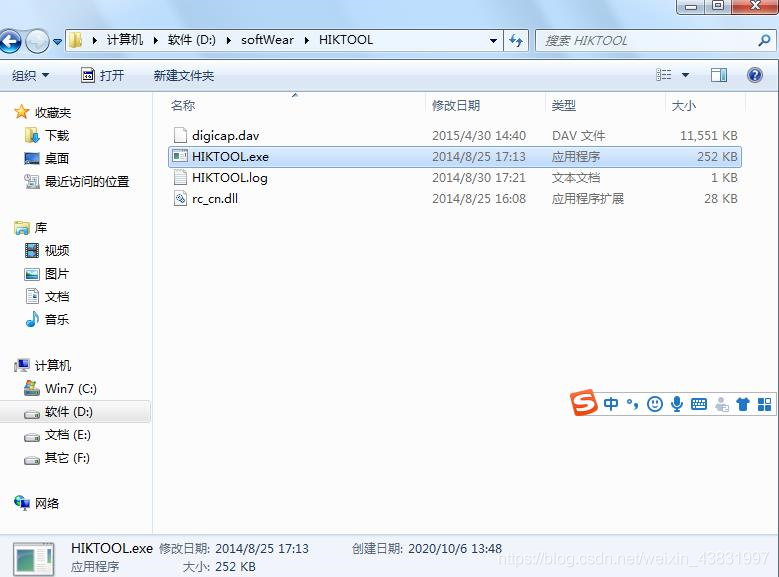Open 最近访问的位置 in the navigation pane
Viewport: 779px width, 577px height.
click(87, 181)
